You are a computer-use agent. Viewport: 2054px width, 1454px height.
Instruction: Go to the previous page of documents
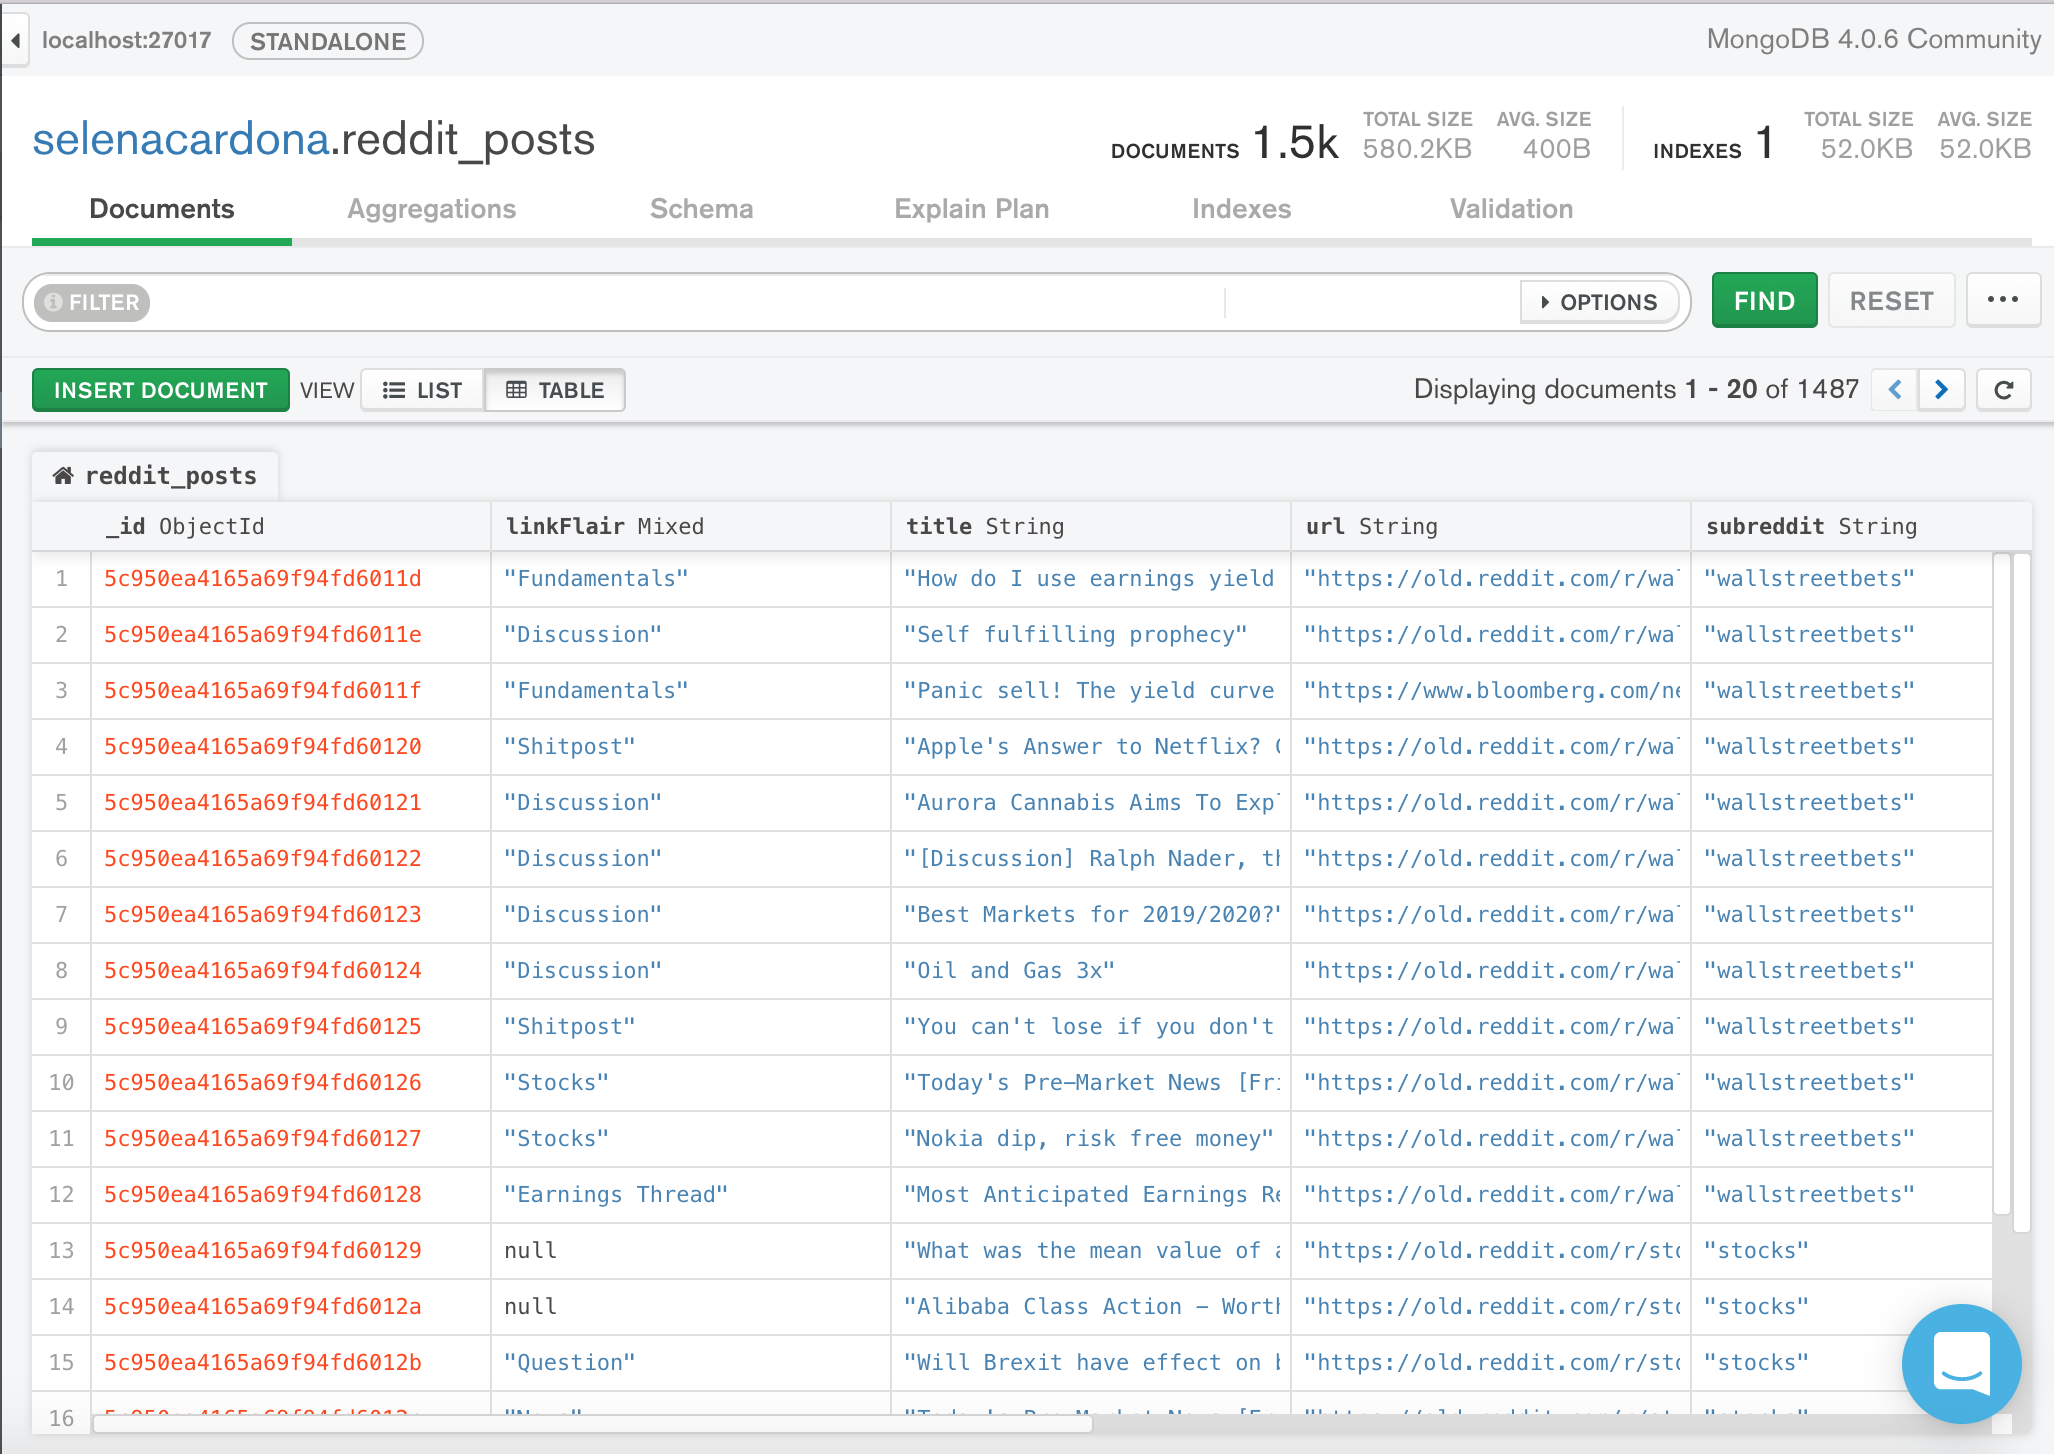[1895, 390]
